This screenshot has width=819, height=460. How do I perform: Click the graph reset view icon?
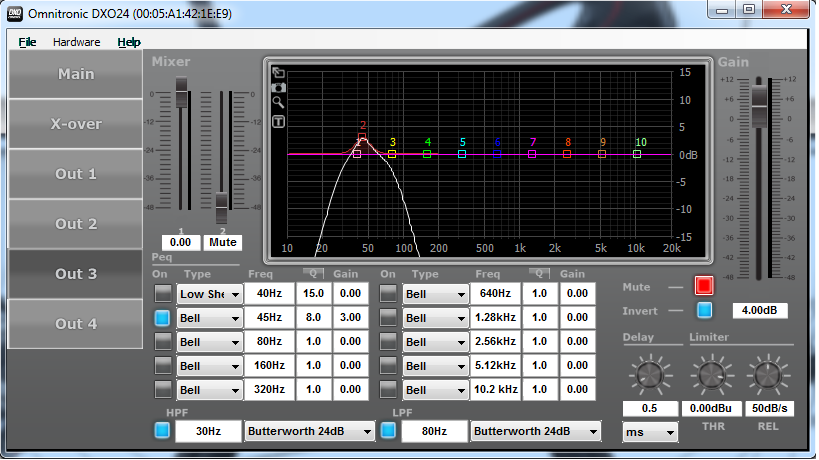click(278, 73)
